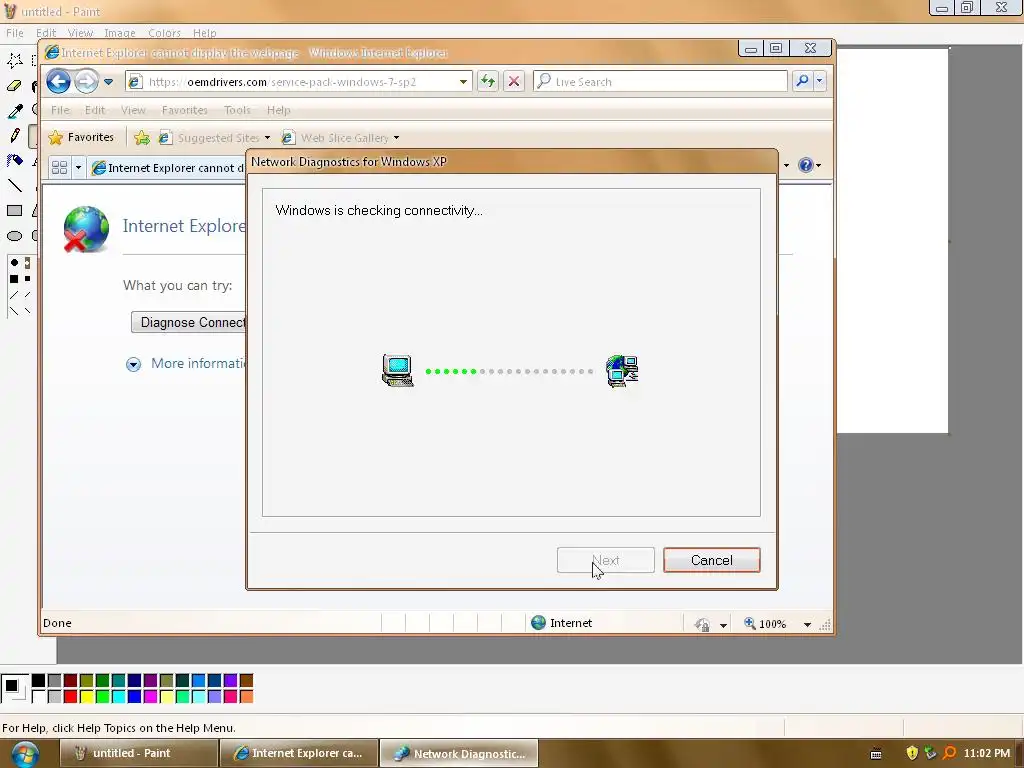Viewport: 1024px width, 768px height.
Task: Switch to Network Diagnostics taskbar button
Action: (459, 753)
